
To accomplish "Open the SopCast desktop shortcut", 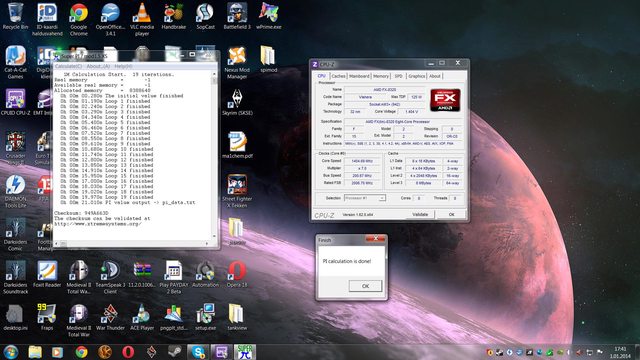I will point(205,16).
